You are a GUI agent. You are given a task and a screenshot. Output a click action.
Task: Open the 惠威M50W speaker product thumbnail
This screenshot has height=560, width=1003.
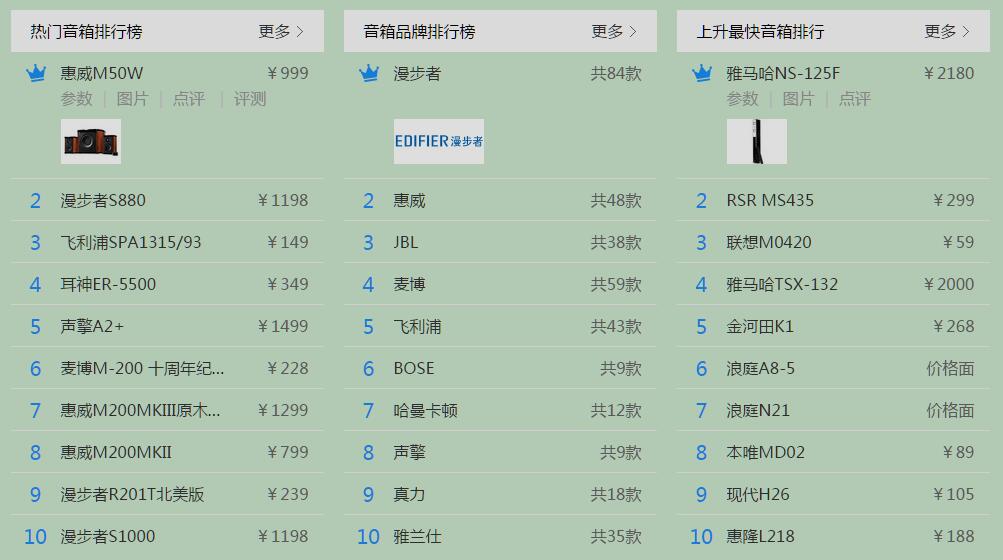(x=91, y=141)
